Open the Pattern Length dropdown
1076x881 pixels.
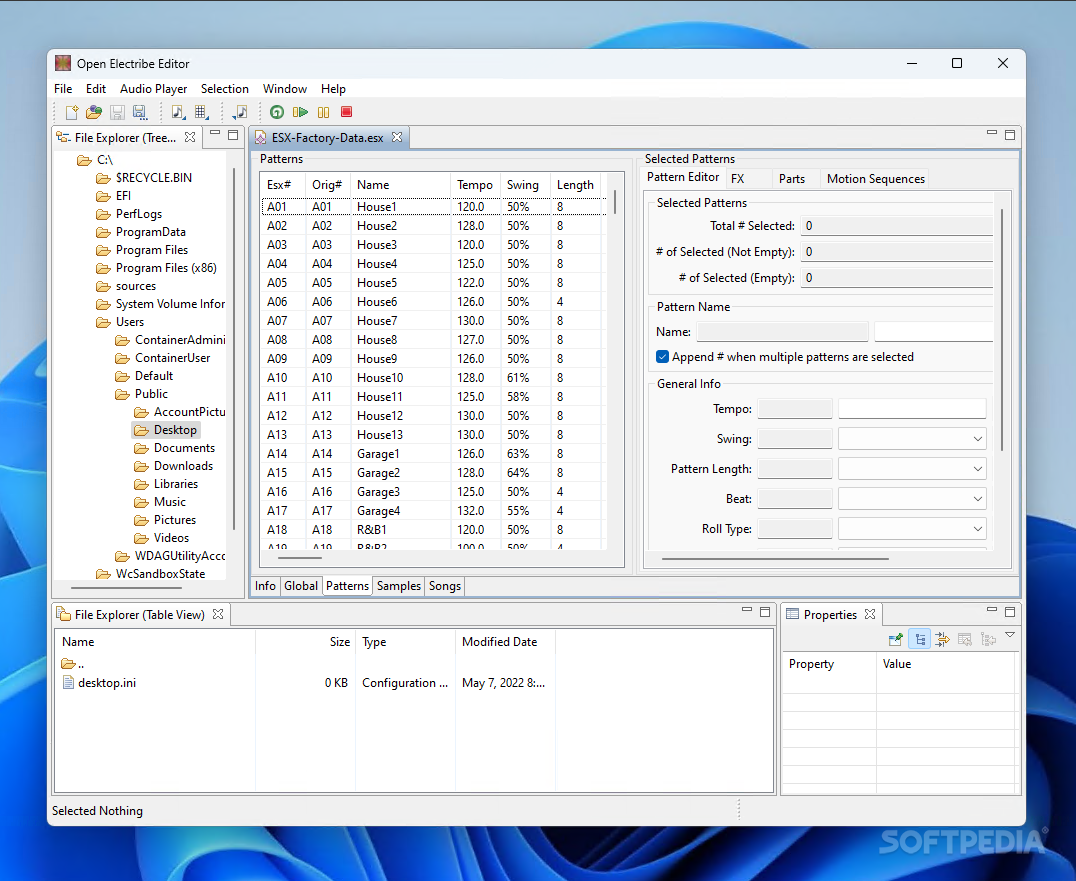(912, 469)
